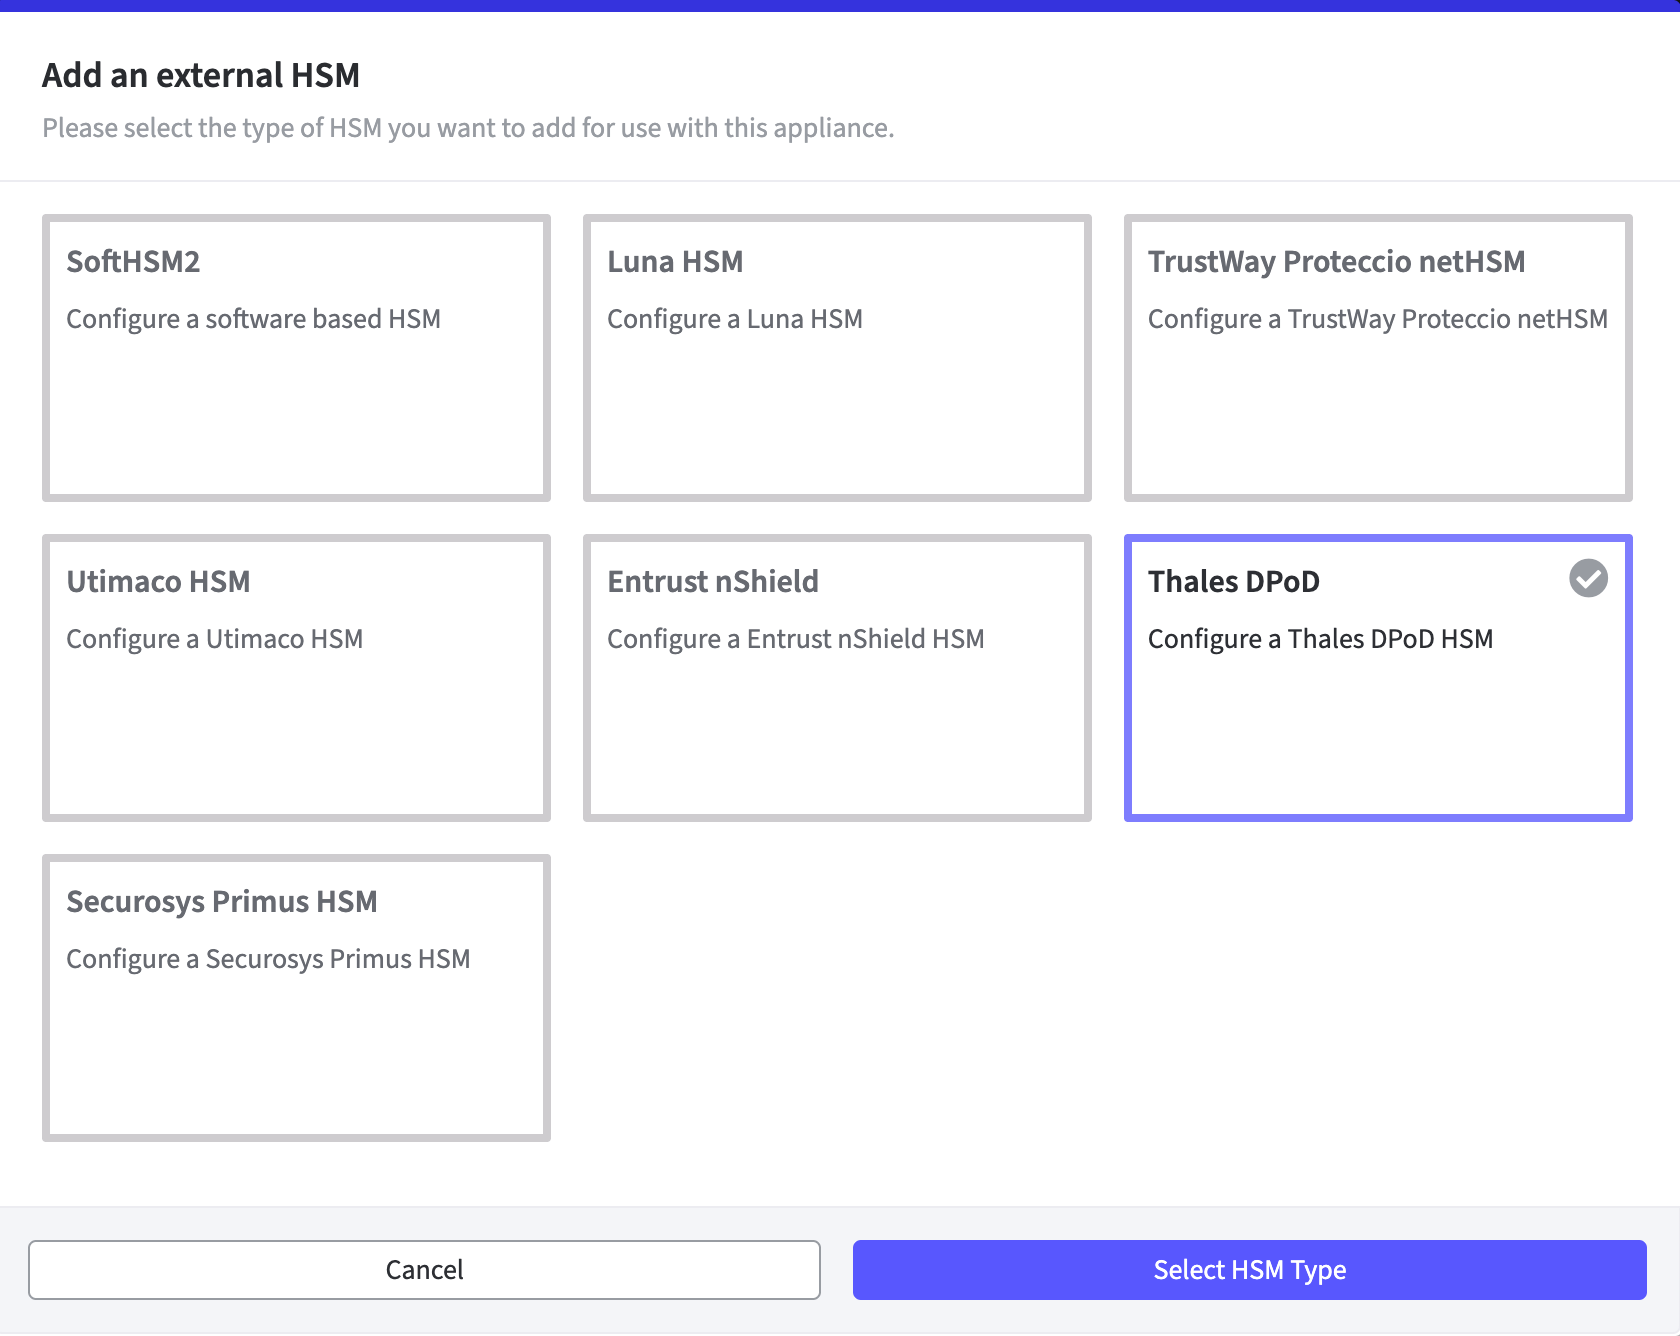Screen dimensions: 1680x1336
Task: Click 'Configure a software based HSM' description
Action: tap(253, 319)
